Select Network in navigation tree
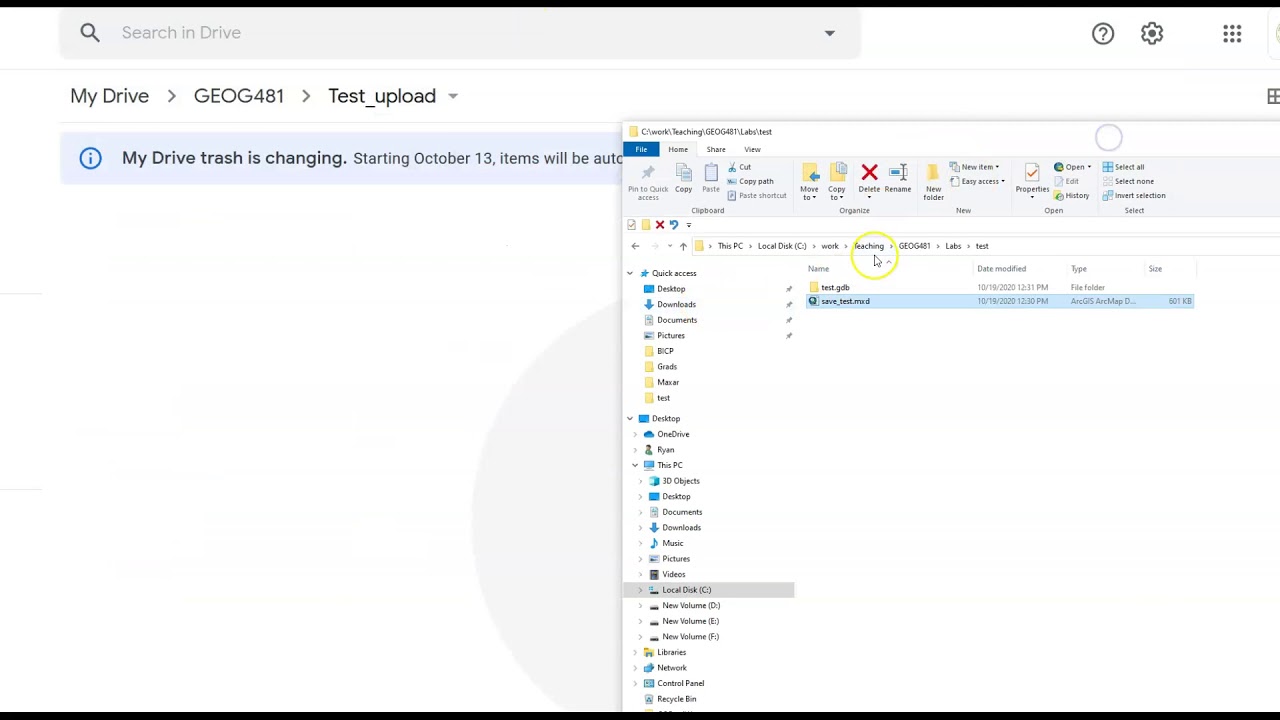The image size is (1280, 720). coord(672,668)
